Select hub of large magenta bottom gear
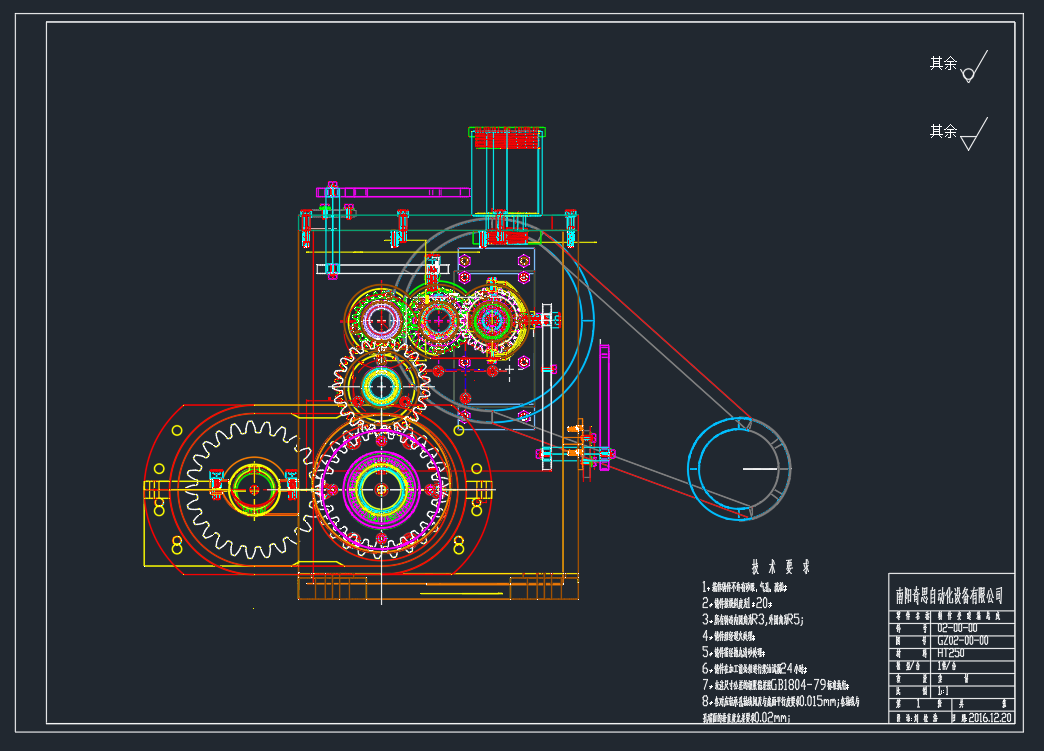Image resolution: width=1044 pixels, height=751 pixels. pos(381,489)
